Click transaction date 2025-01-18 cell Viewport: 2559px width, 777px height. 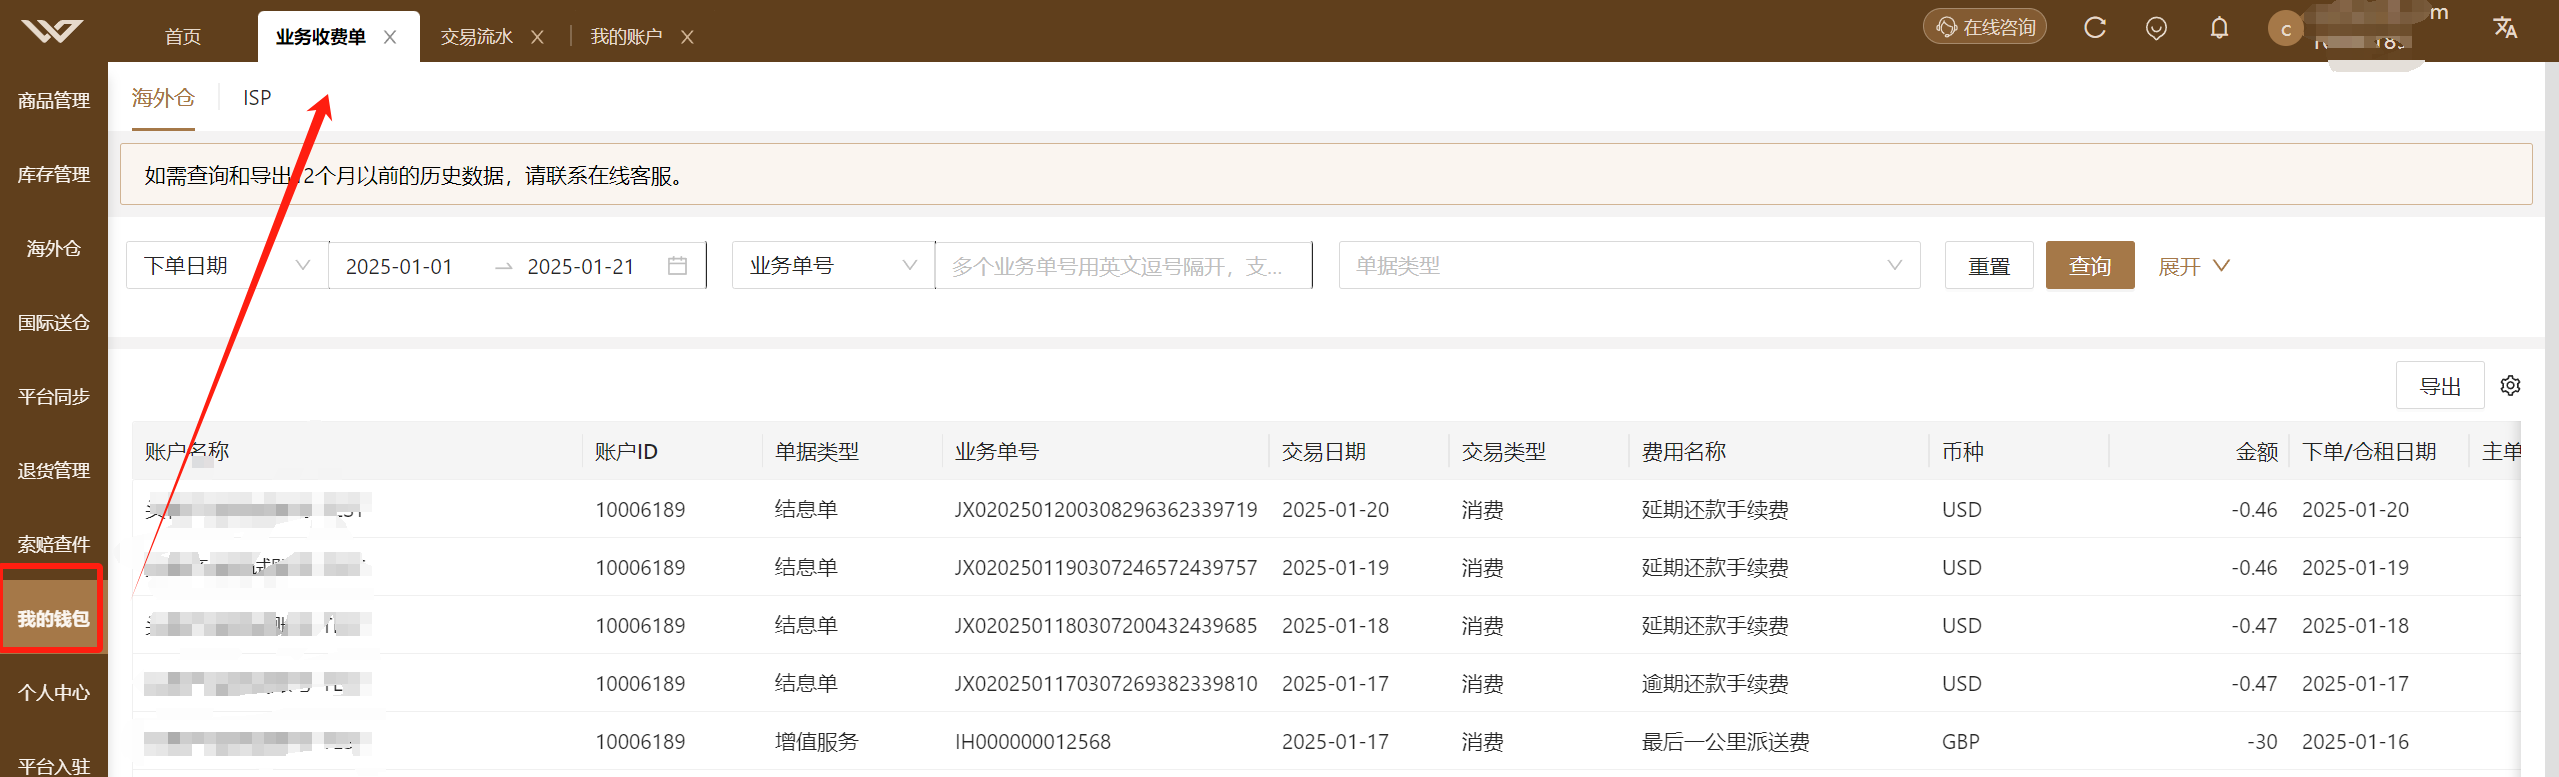pos(1335,626)
